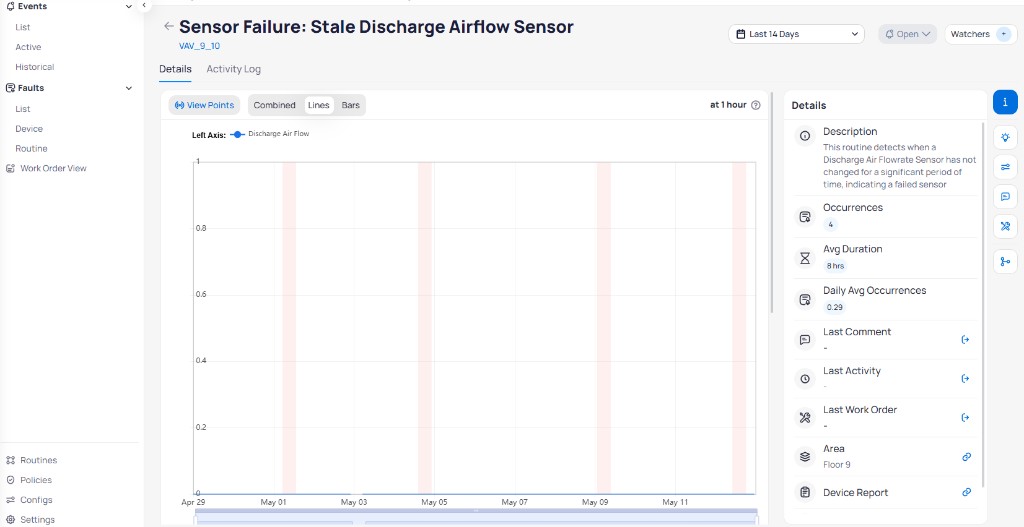The height and width of the screenshot is (527, 1024).
Task: Collapse the sidebar with the chevron
Action: tap(144, 5)
